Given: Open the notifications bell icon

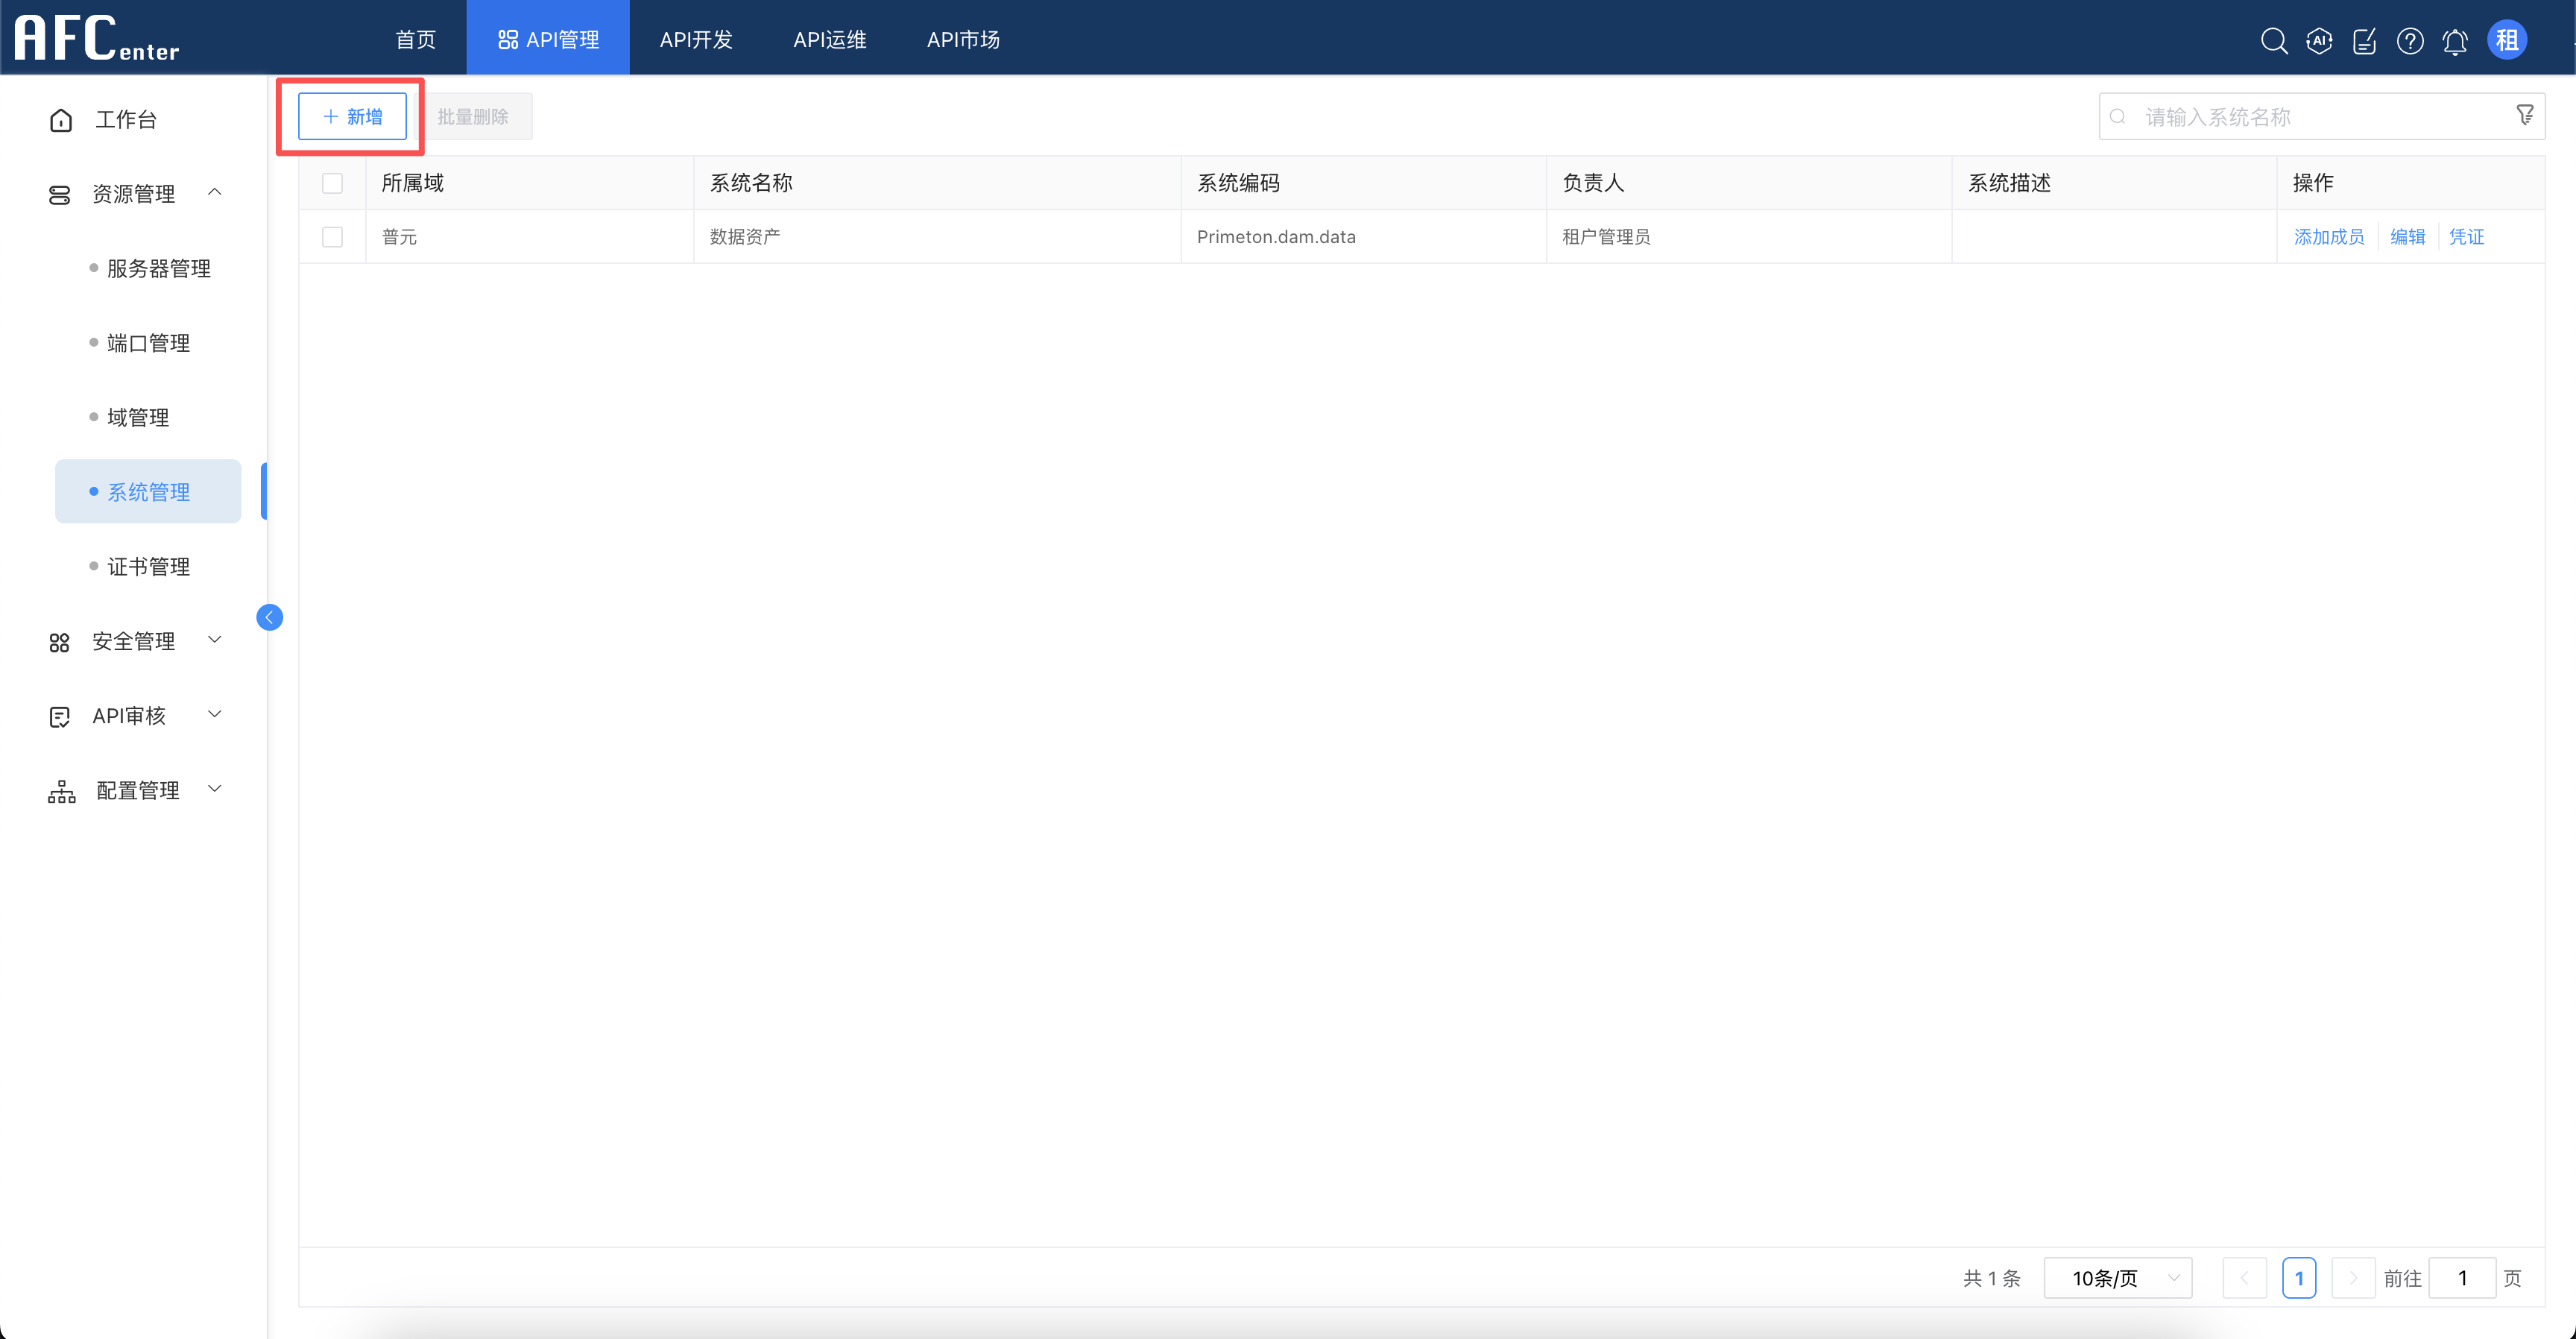Looking at the screenshot, I should [2455, 41].
